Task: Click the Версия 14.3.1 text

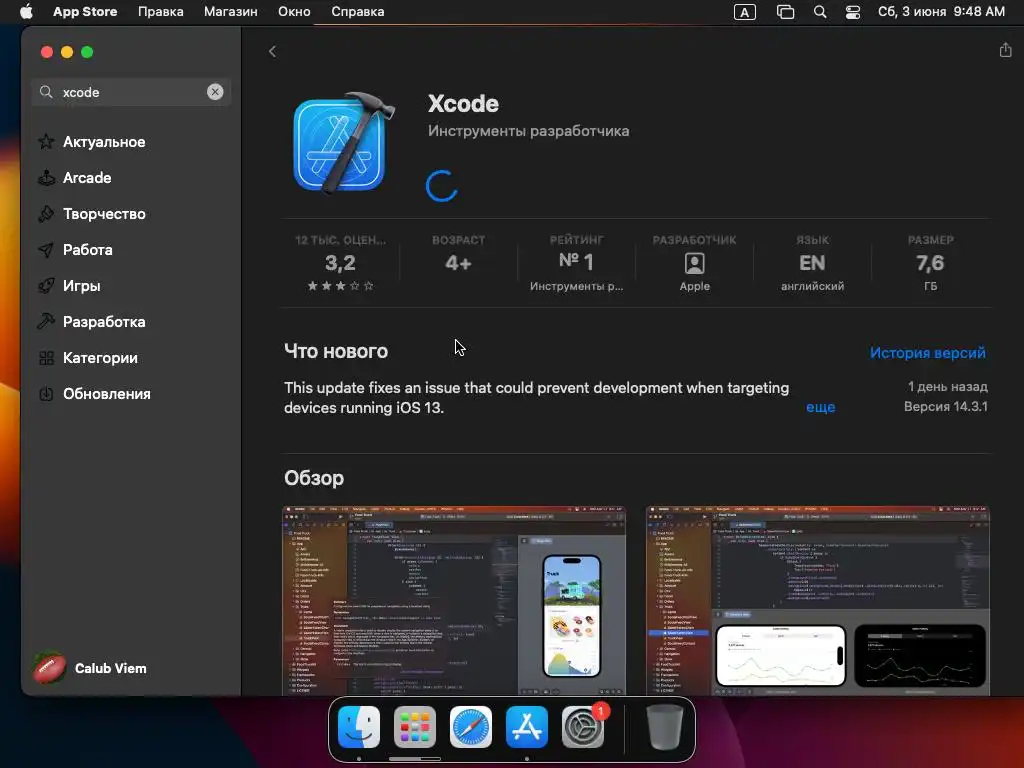Action: pyautogui.click(x=946, y=406)
